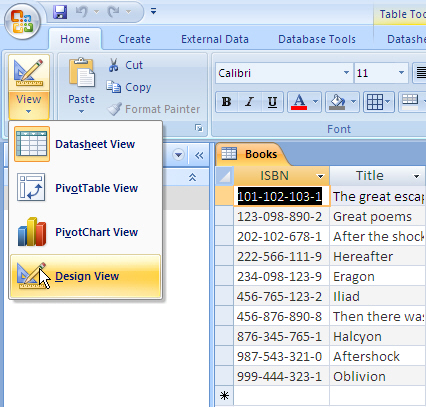
Task: Click the Paste clipboard icon
Action: coord(82,73)
